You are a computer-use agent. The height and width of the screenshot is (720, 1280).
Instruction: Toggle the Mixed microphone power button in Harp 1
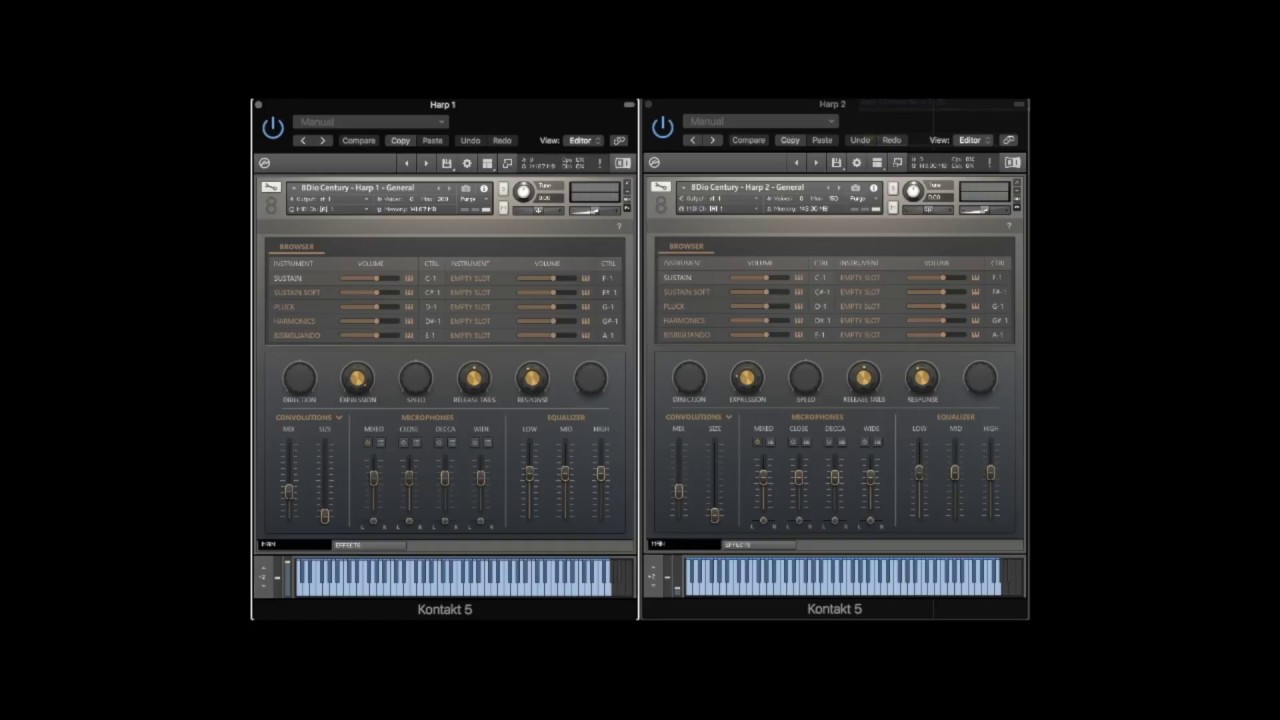click(368, 442)
